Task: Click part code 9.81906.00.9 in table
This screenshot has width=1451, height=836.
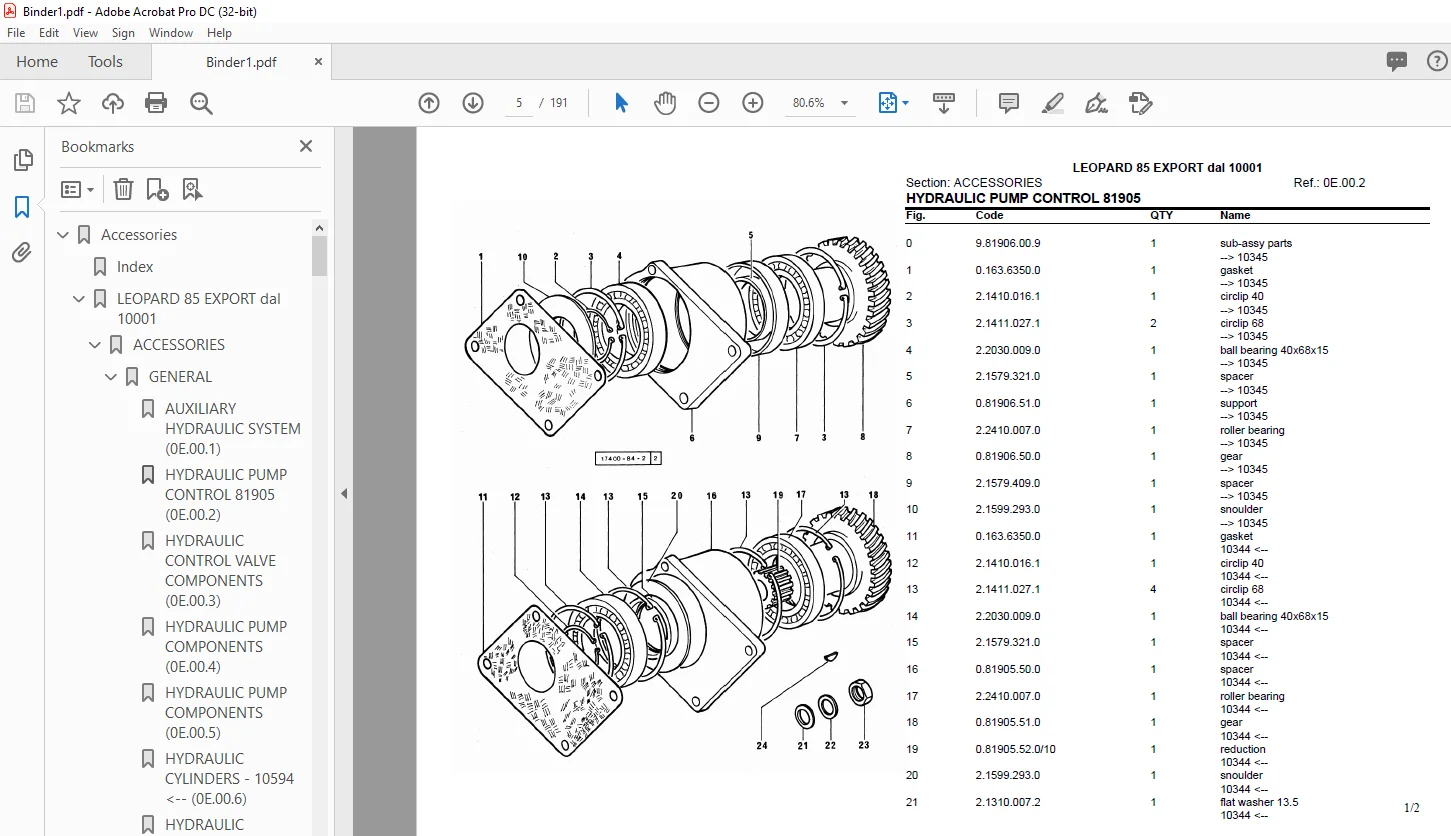Action: point(1008,244)
